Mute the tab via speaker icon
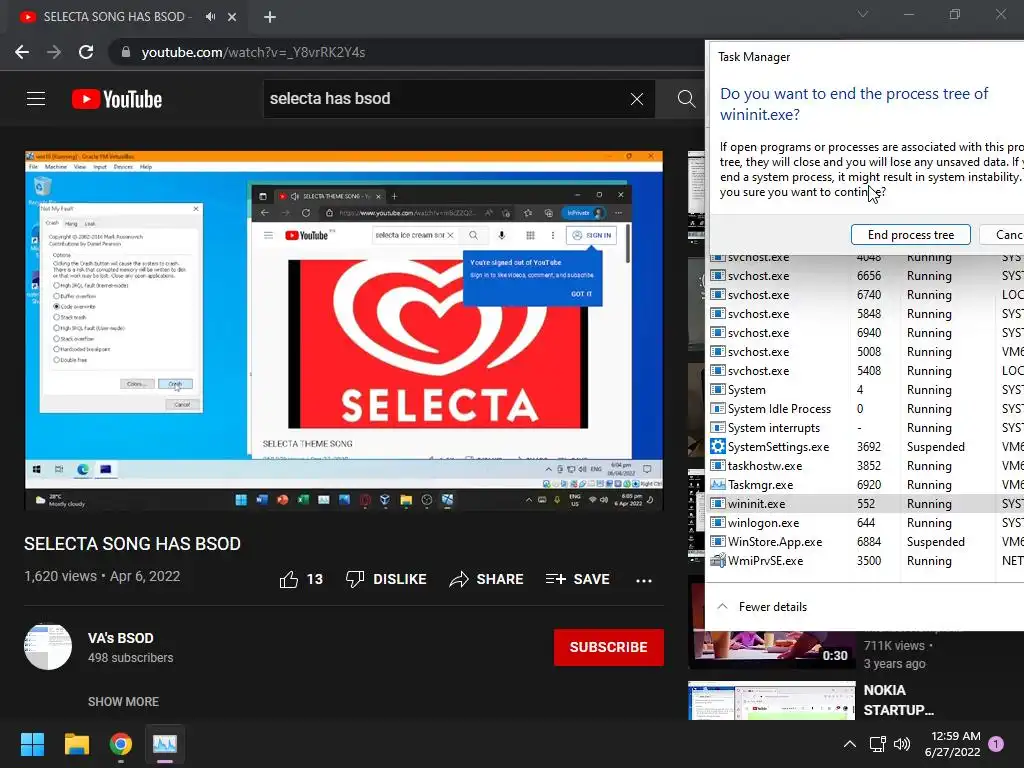 tap(210, 17)
